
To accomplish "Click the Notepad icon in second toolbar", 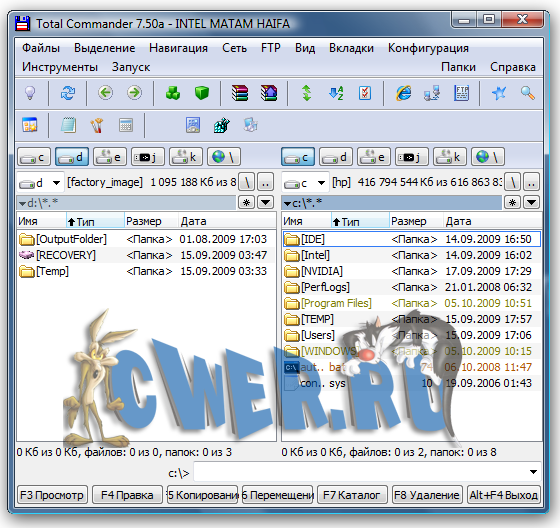I will [x=68, y=125].
